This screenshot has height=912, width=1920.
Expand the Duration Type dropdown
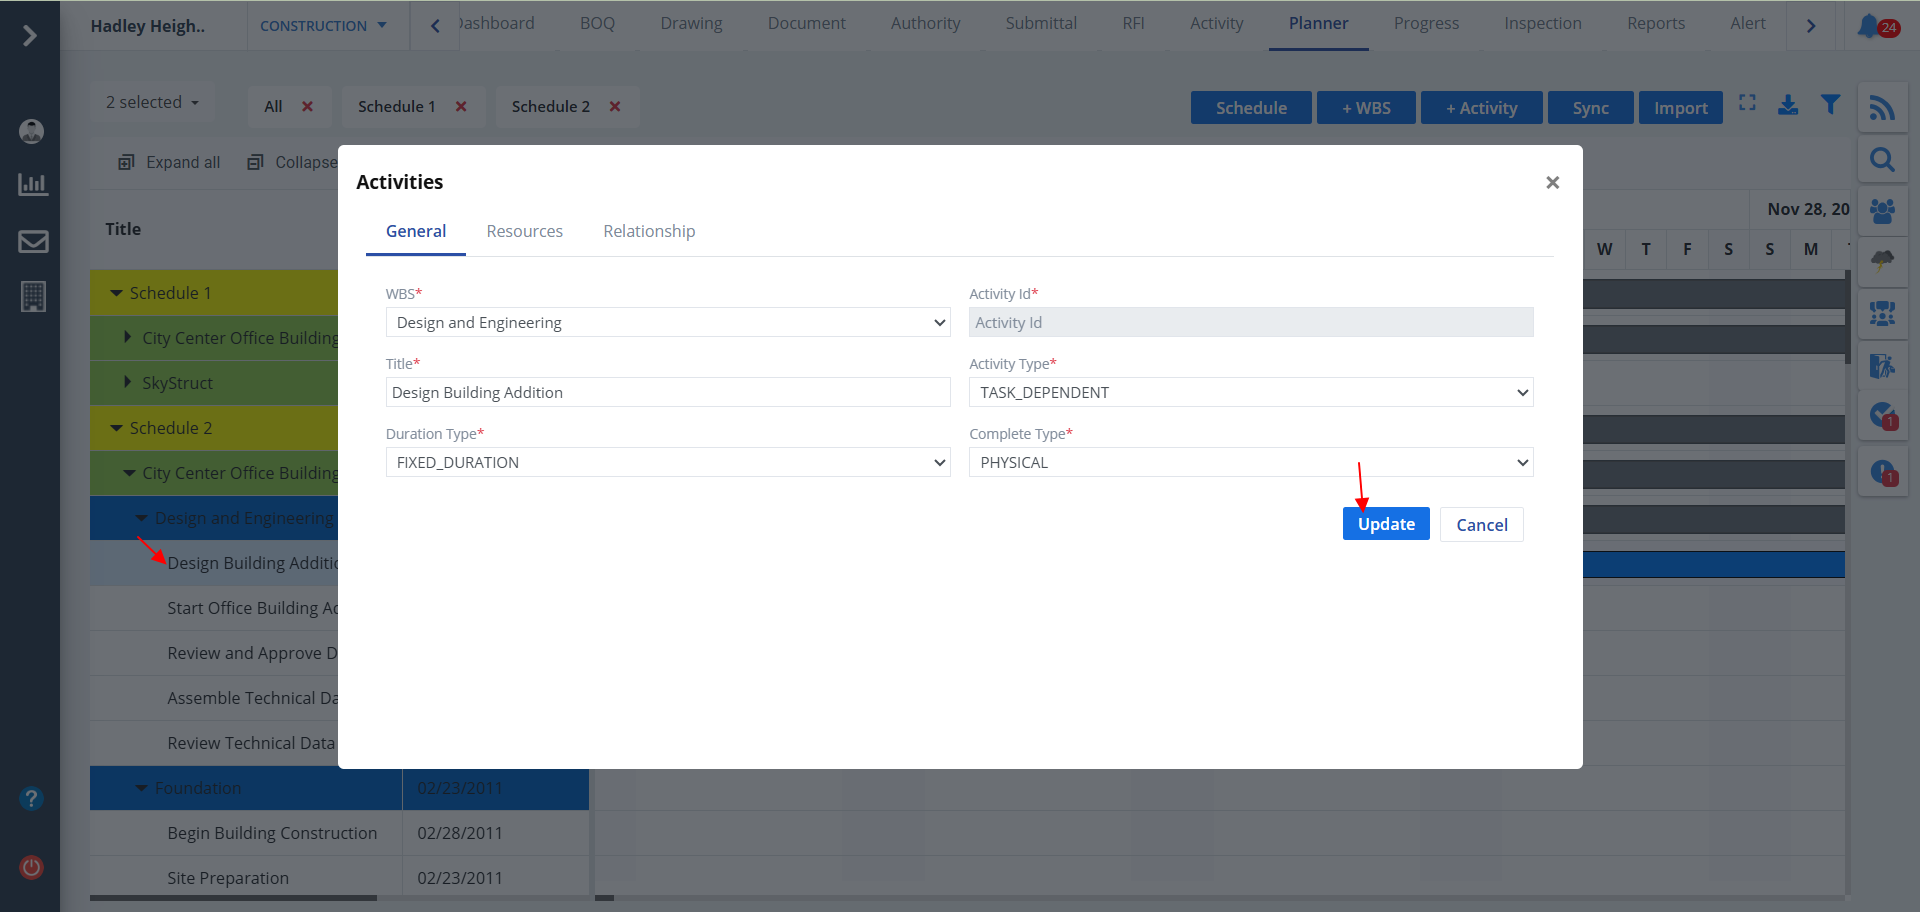[x=667, y=462]
